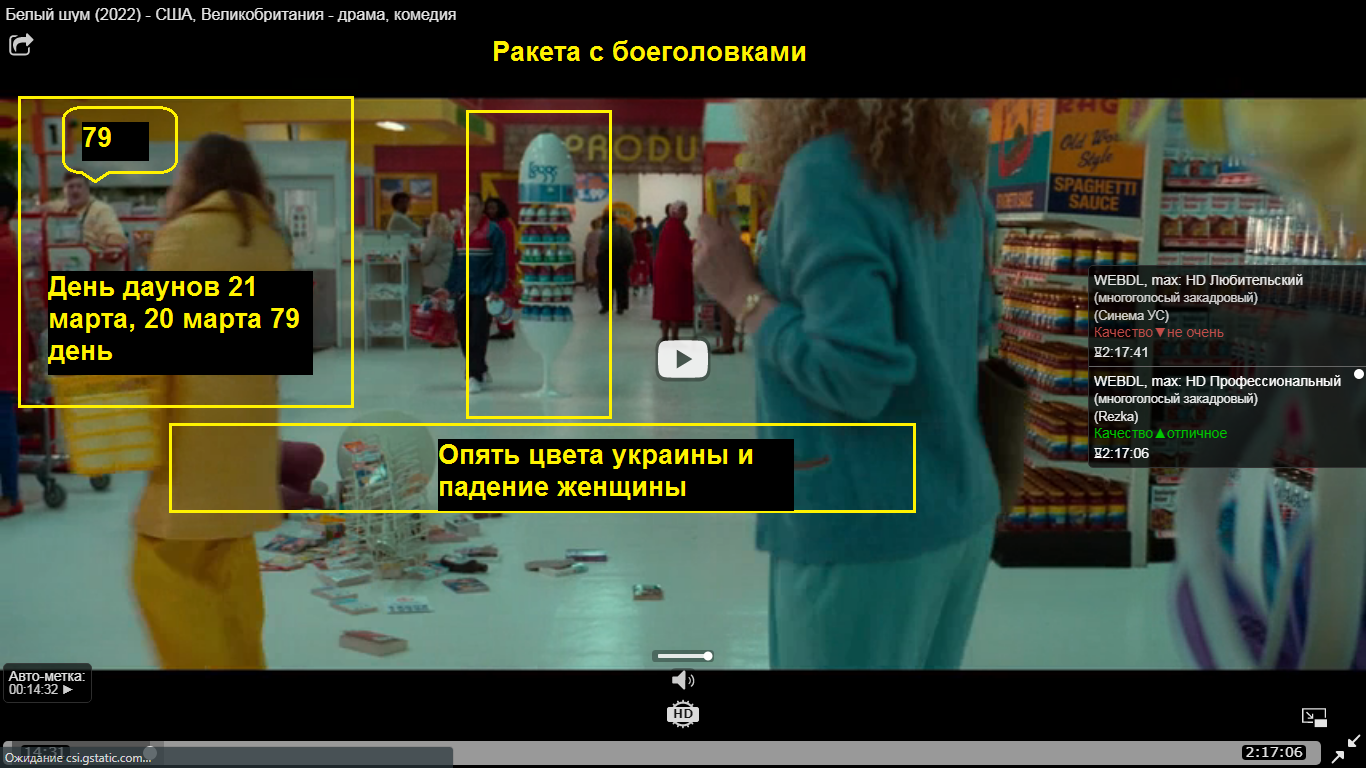Toggle the radio dot beside the Профессиональный option
Image resolution: width=1366 pixels, height=768 pixels.
tap(1358, 374)
